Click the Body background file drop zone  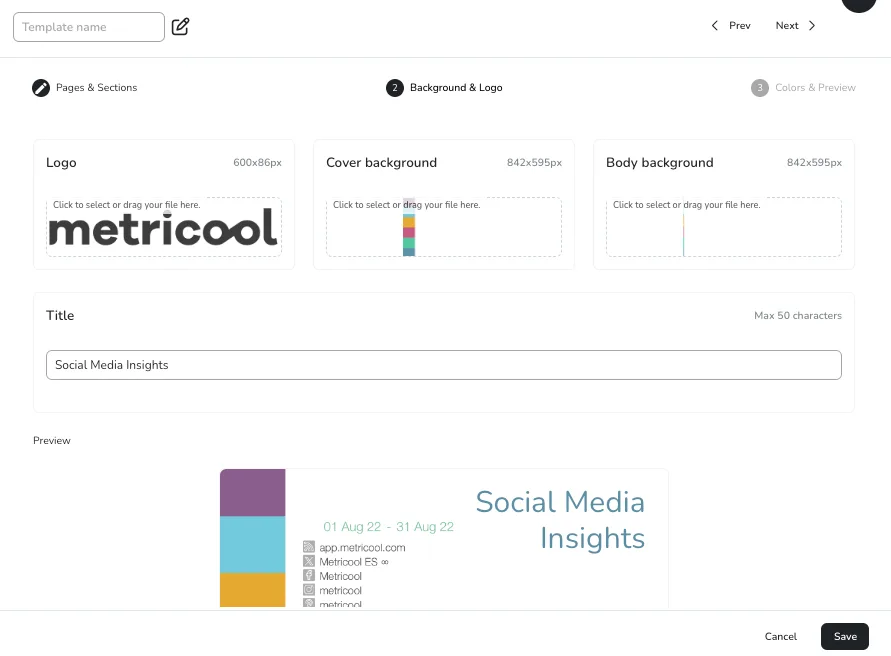723,228
